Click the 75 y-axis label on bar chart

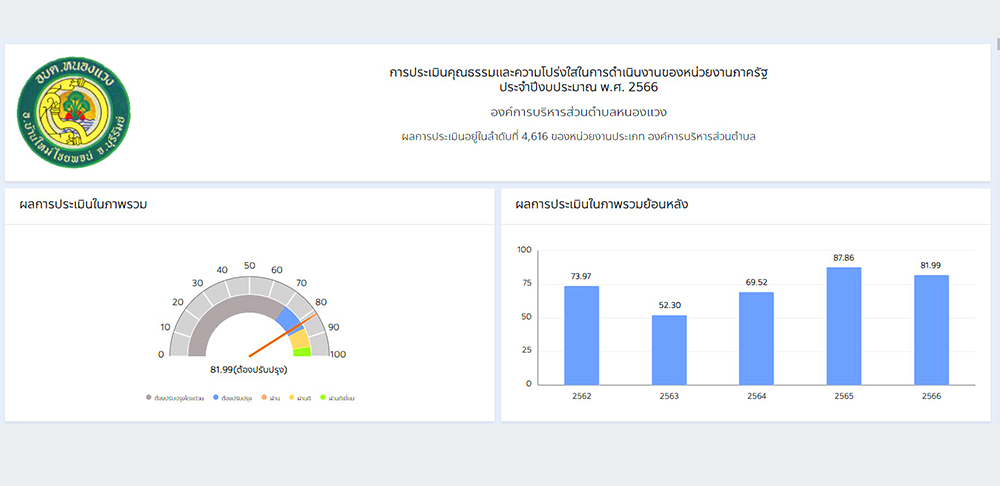(x=526, y=284)
